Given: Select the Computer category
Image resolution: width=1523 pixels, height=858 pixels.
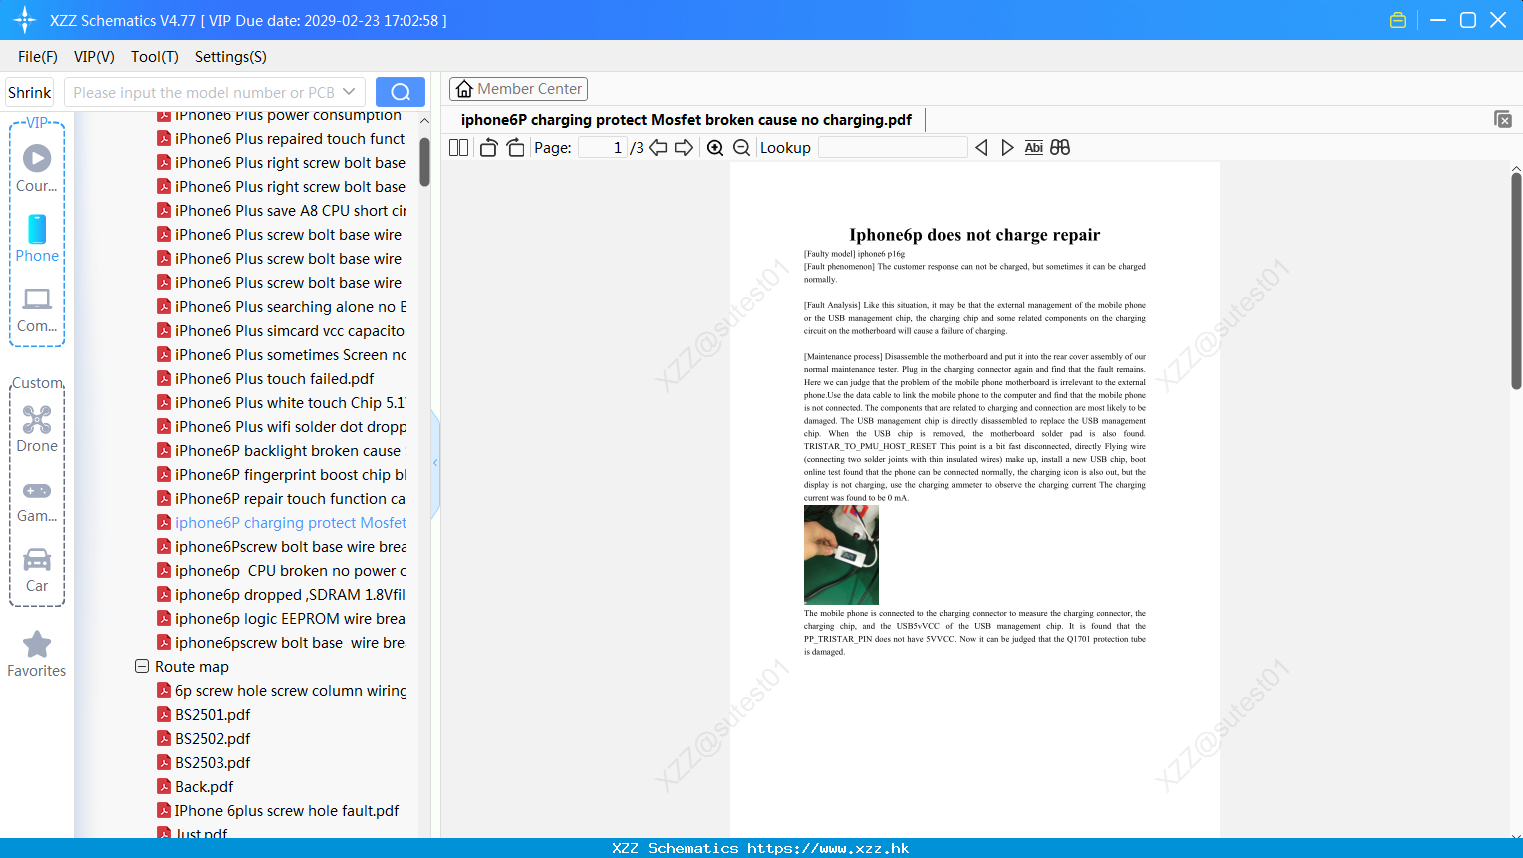Looking at the screenshot, I should point(37,309).
